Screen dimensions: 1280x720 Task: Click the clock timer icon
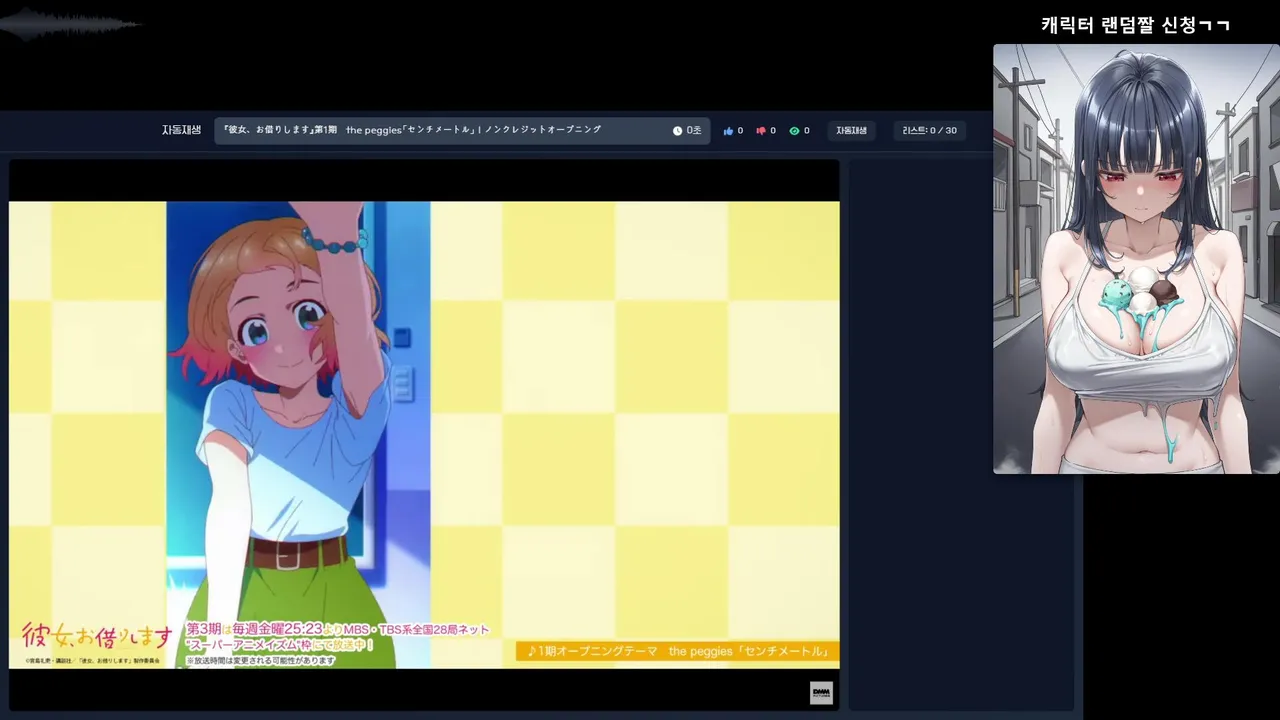(677, 131)
